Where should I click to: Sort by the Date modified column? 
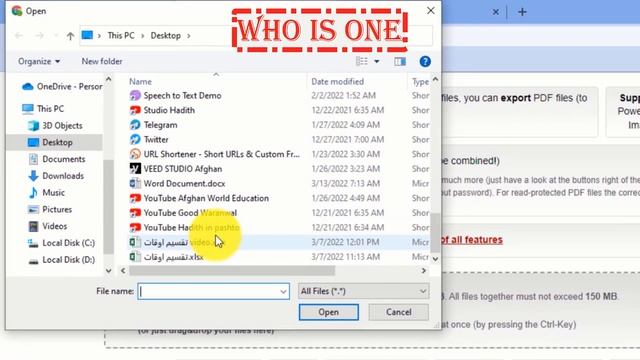[337, 82]
